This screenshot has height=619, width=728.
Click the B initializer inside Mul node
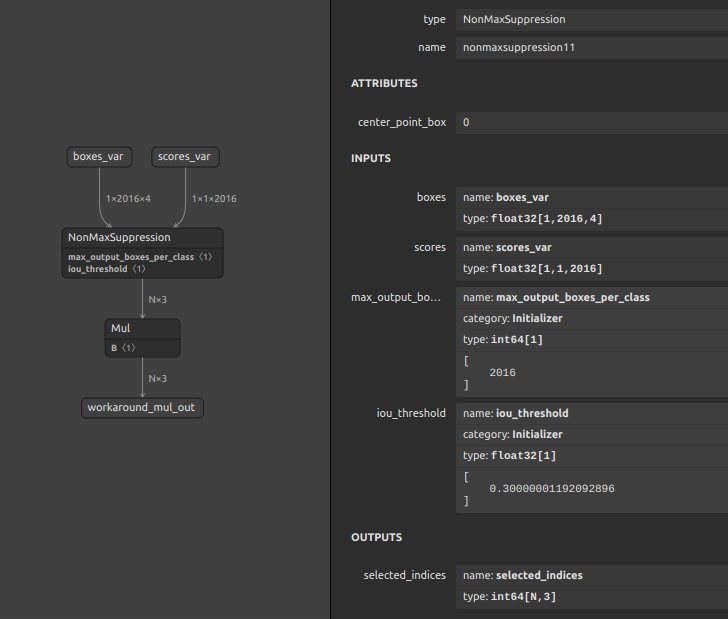tap(122, 348)
